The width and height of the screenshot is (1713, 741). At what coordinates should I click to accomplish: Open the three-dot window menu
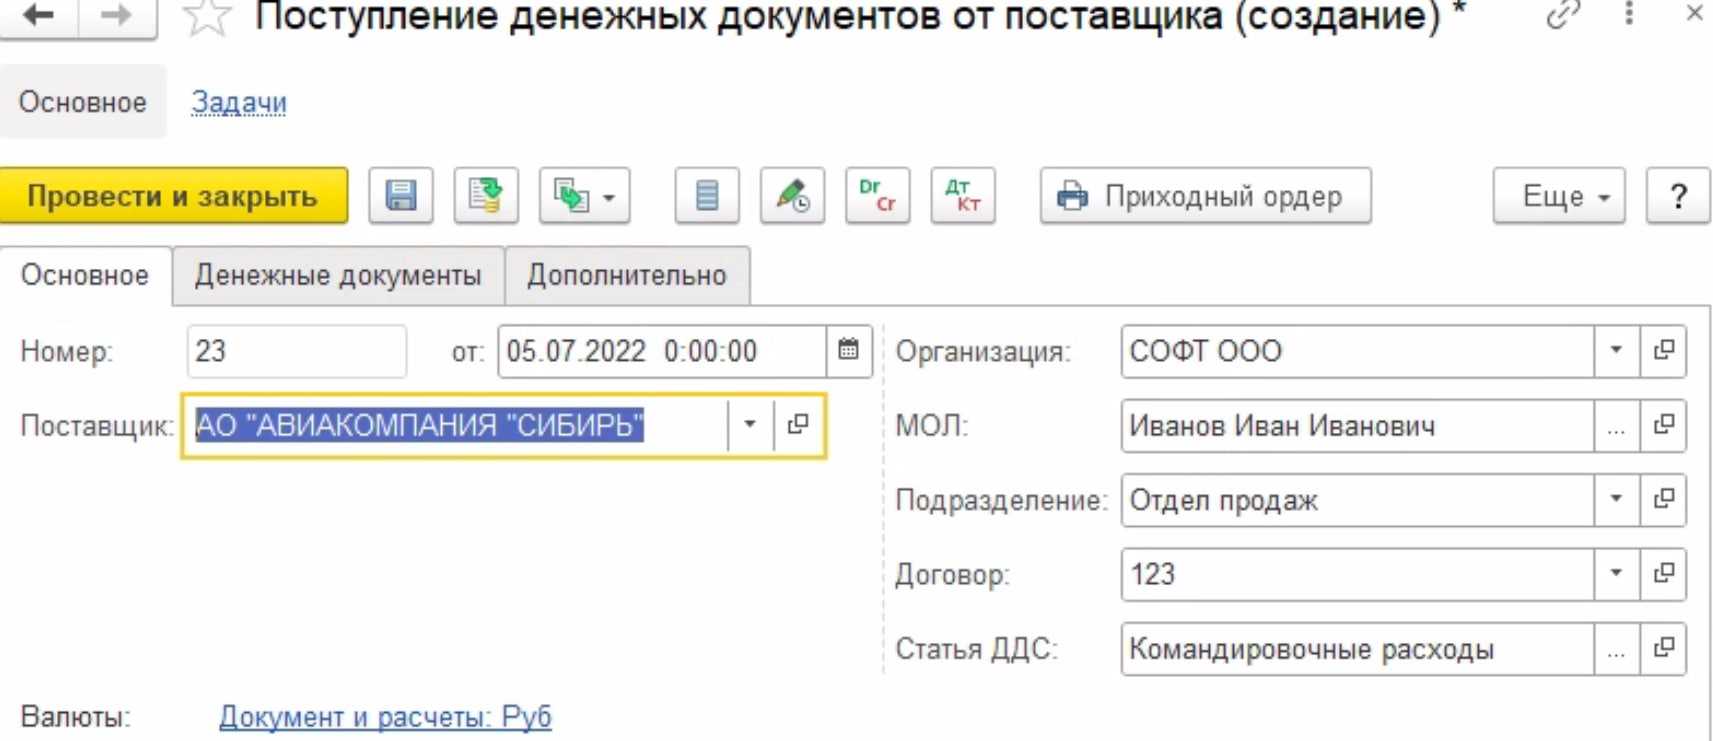pos(1629,14)
